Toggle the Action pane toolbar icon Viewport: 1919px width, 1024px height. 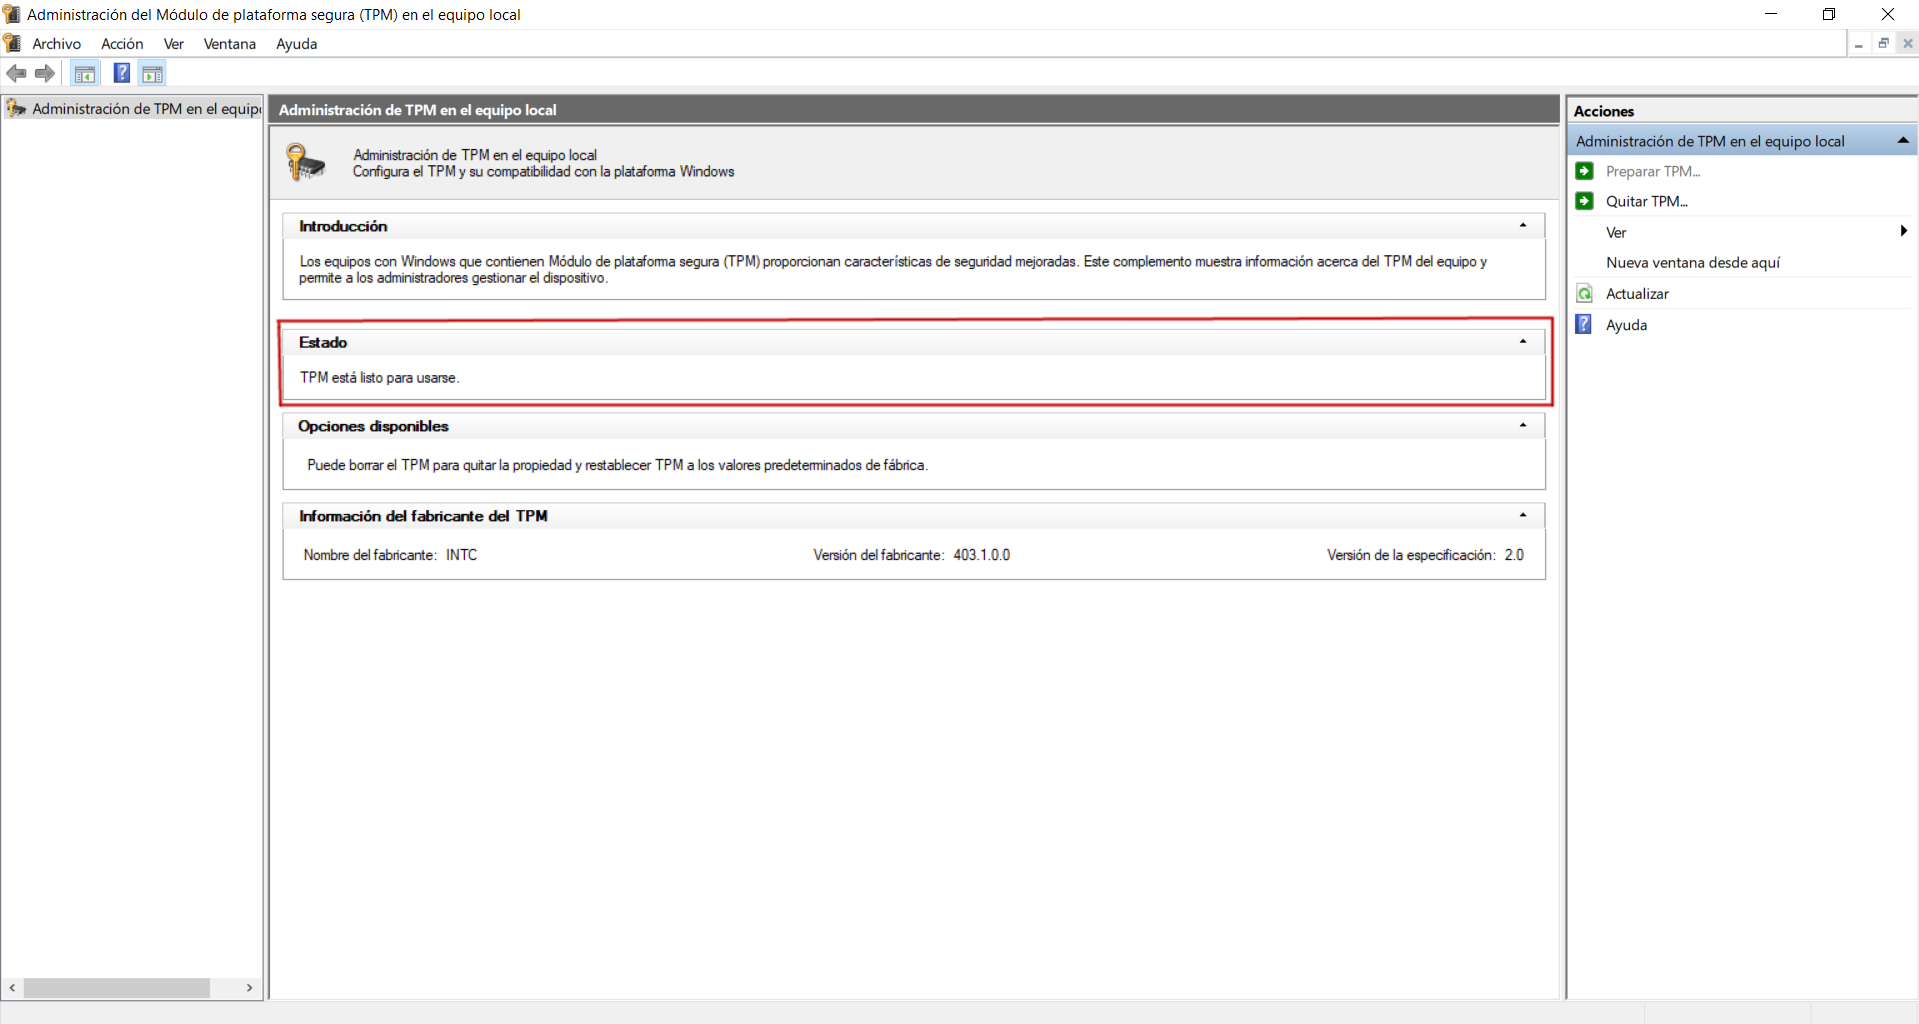click(x=152, y=74)
